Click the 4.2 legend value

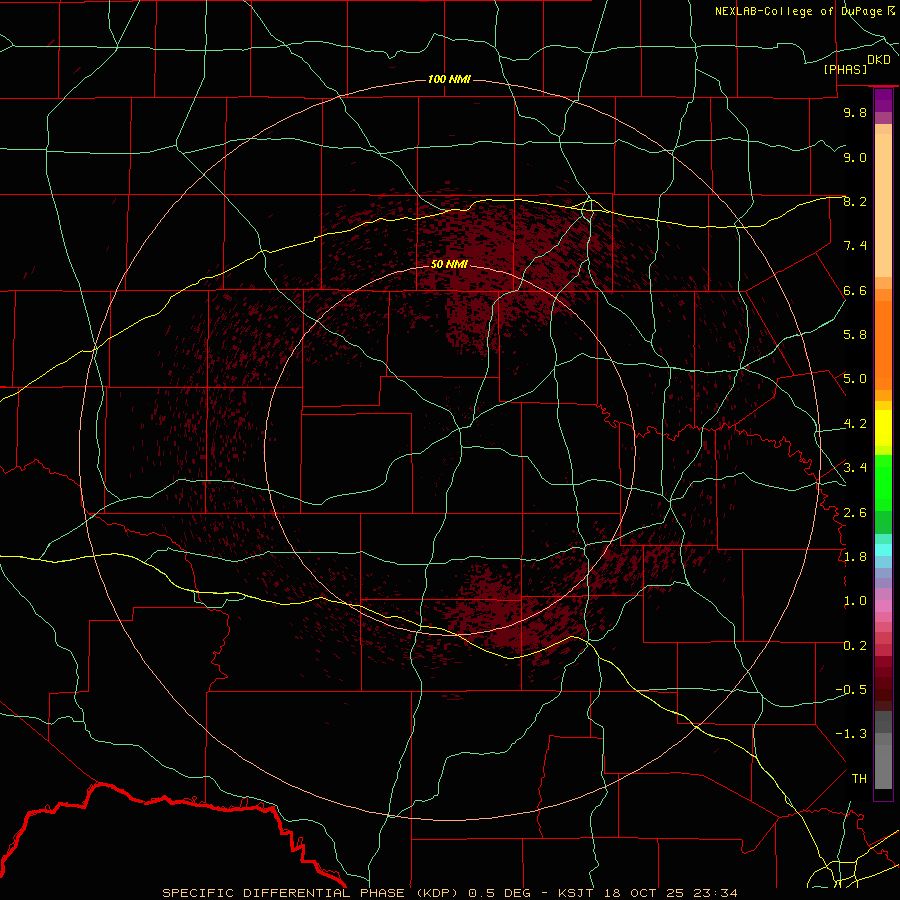point(855,424)
